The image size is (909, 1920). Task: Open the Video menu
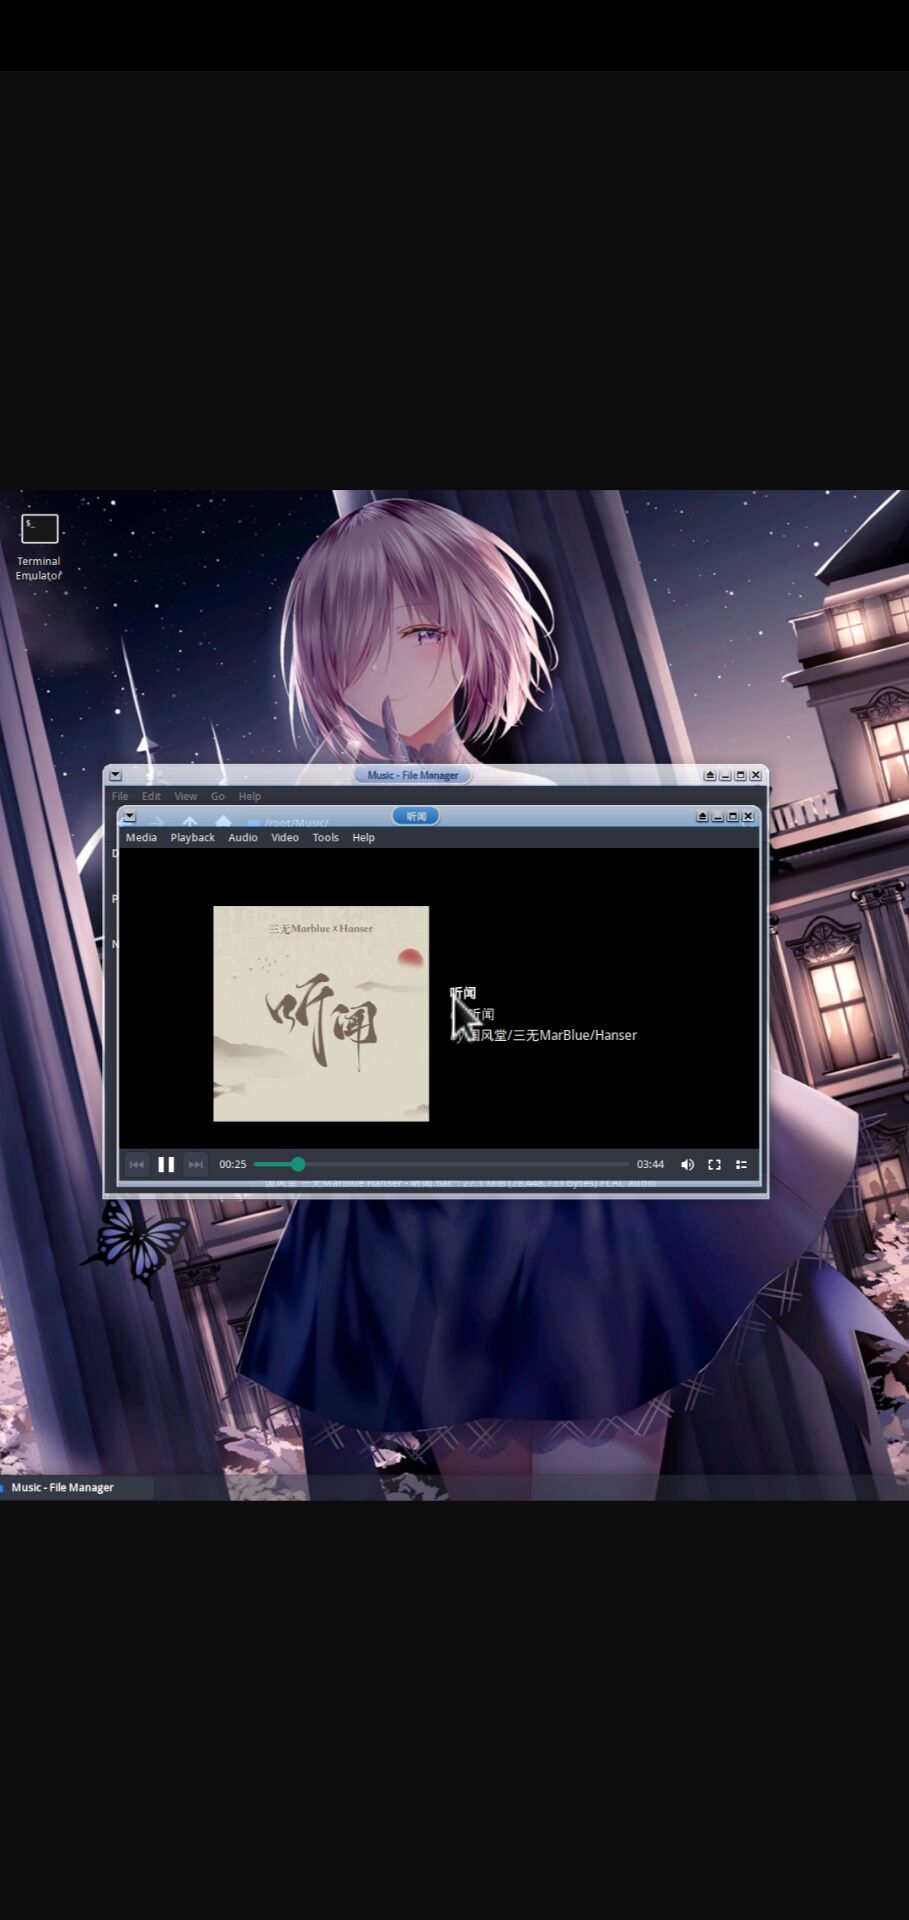[x=285, y=838]
